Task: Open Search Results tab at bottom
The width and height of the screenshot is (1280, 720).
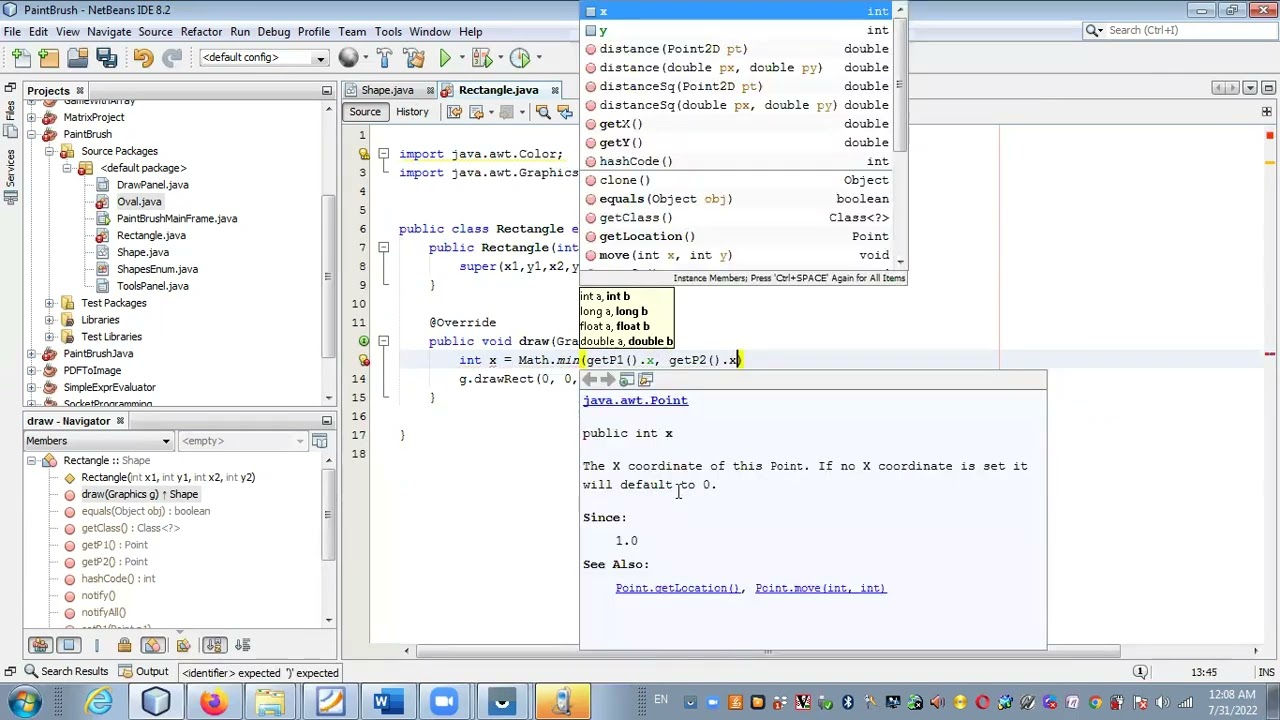Action: coord(66,672)
